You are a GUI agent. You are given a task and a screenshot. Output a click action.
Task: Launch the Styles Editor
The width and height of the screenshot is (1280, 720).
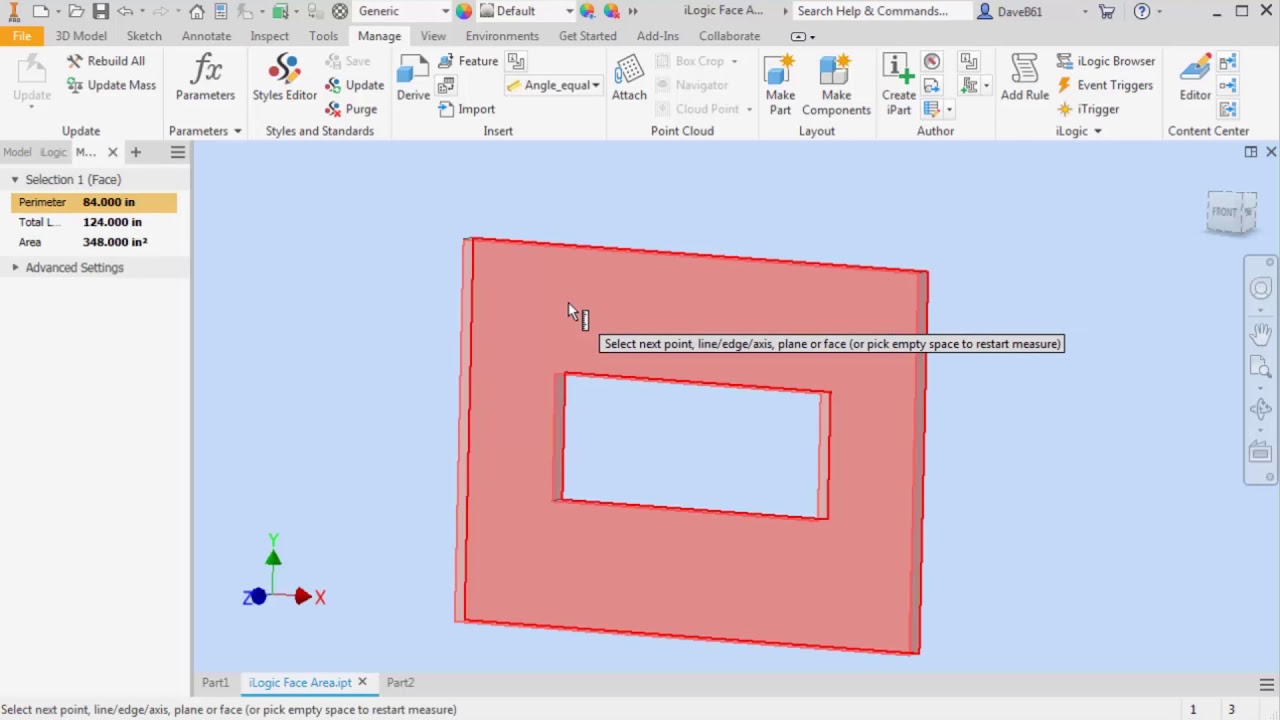point(284,78)
